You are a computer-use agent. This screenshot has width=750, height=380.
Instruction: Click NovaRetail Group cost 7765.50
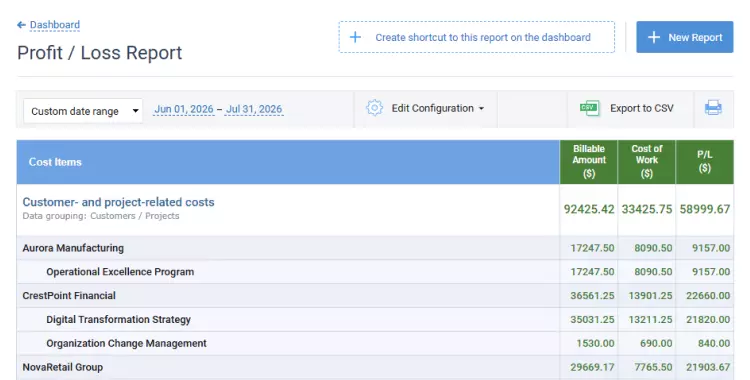pyautogui.click(x=653, y=368)
